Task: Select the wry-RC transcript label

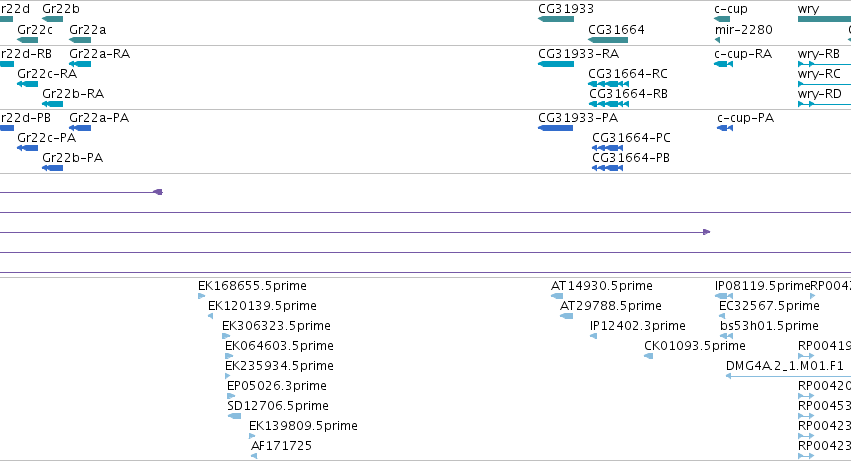Action: tap(819, 73)
